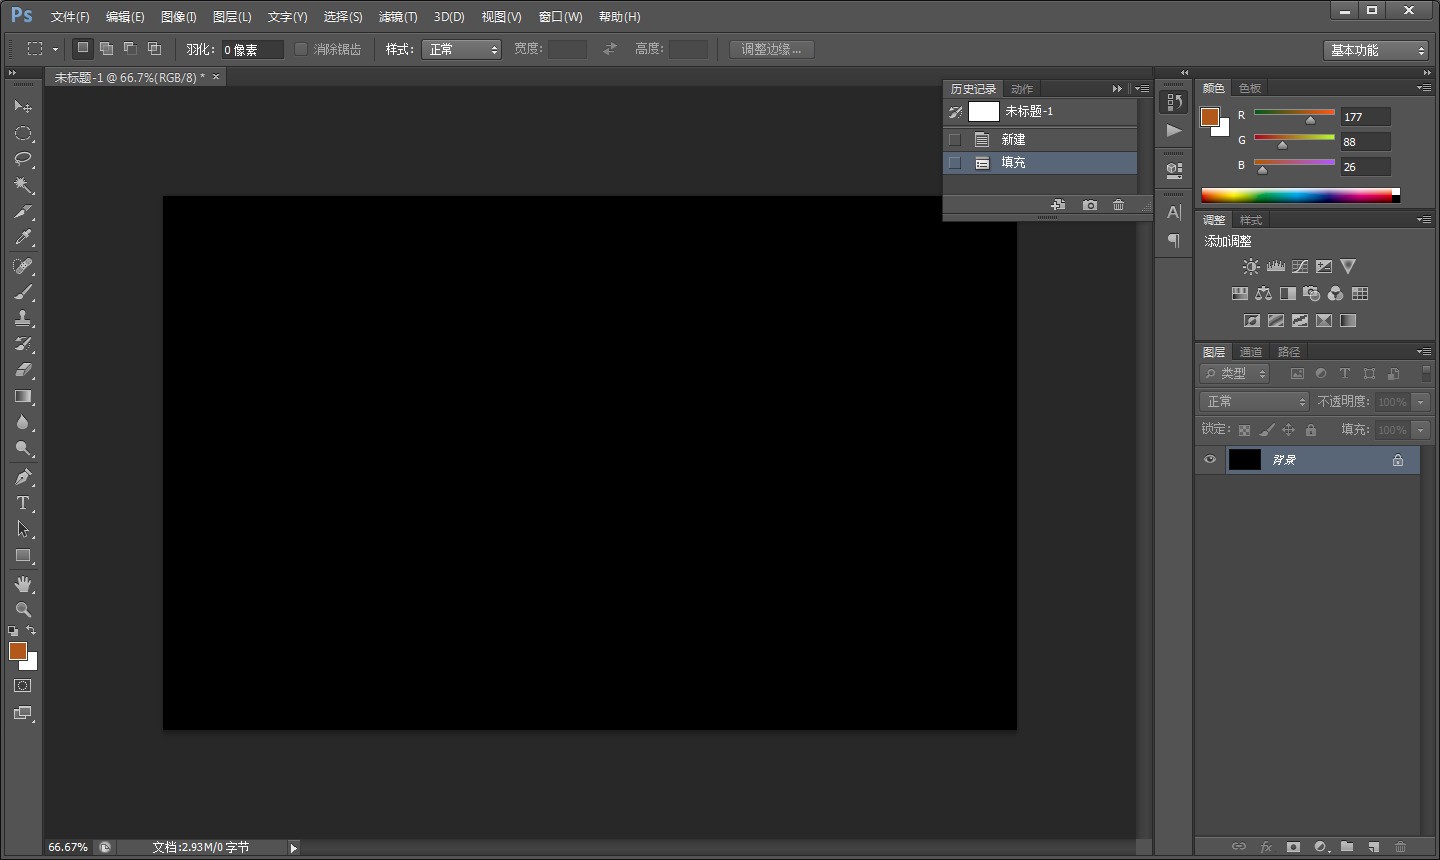
Task: Switch to the 通道 channels tab
Action: coord(1251,352)
